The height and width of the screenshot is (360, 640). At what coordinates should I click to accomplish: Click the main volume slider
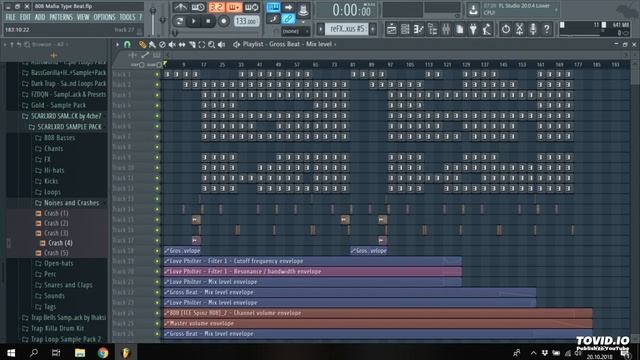click(153, 20)
